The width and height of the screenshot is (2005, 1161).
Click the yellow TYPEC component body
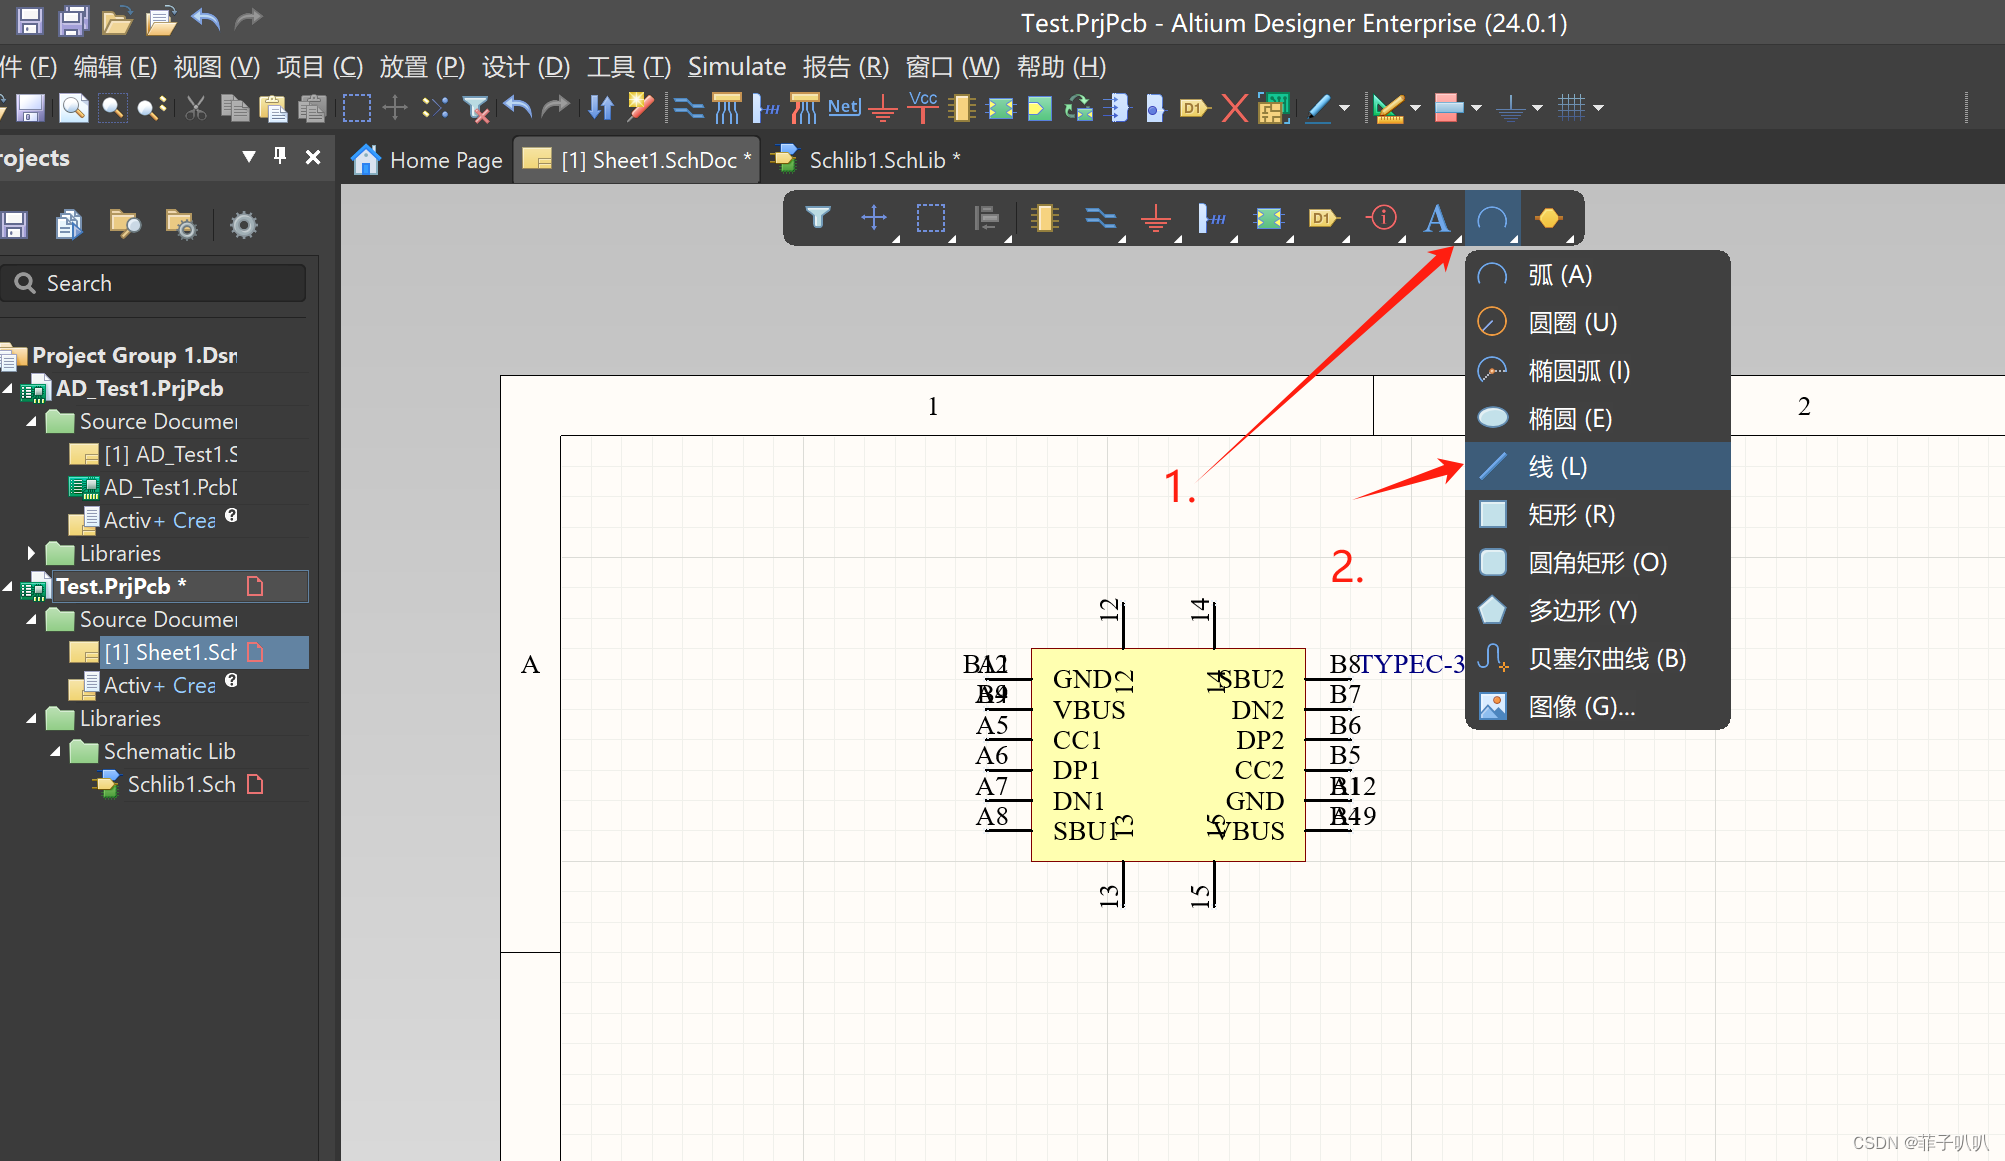1168,755
